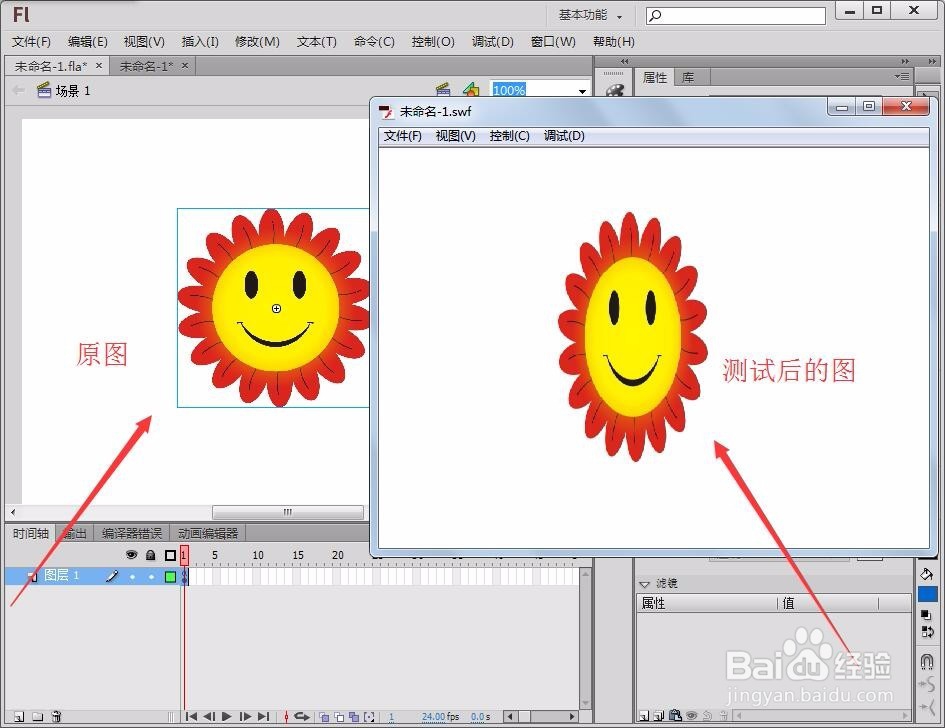
Task: Click the zoom percentage input field
Action: (533, 90)
